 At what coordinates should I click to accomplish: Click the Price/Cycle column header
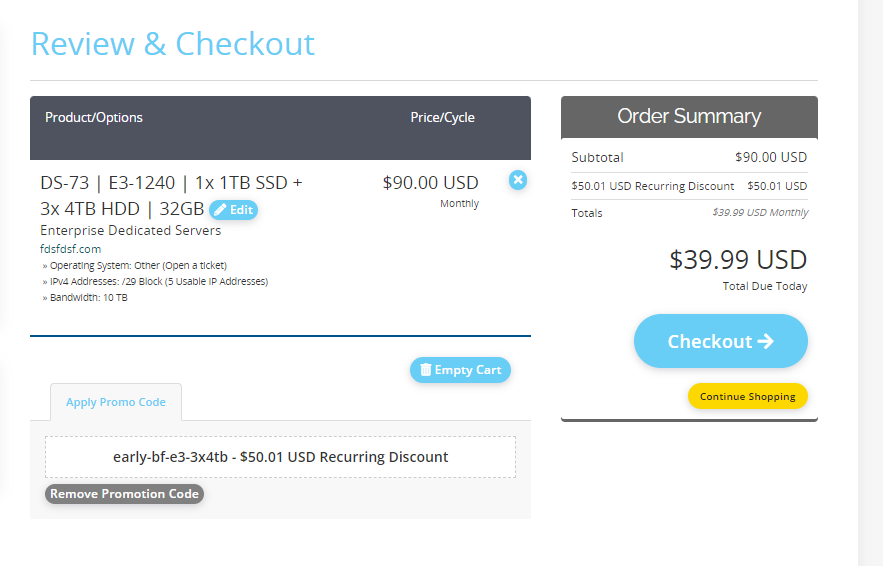click(442, 117)
